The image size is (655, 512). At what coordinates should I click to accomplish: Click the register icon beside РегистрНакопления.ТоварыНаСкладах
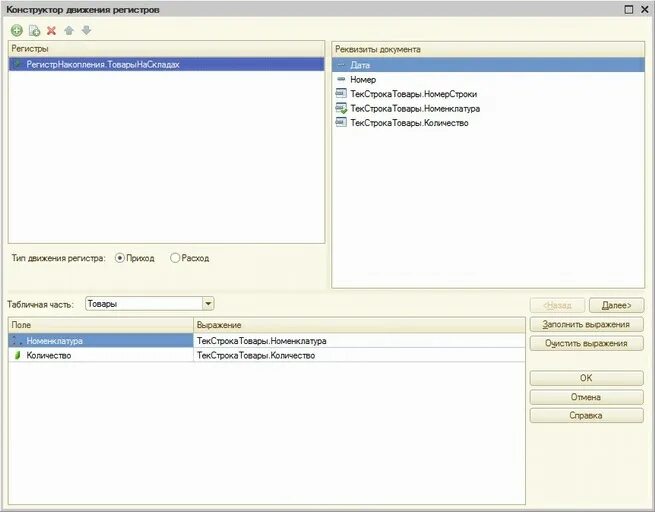coord(17,64)
